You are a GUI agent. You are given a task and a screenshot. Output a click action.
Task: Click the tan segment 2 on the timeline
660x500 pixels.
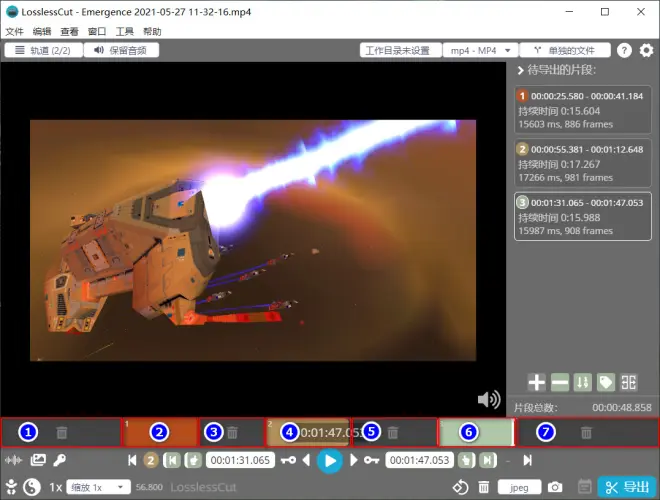point(308,432)
